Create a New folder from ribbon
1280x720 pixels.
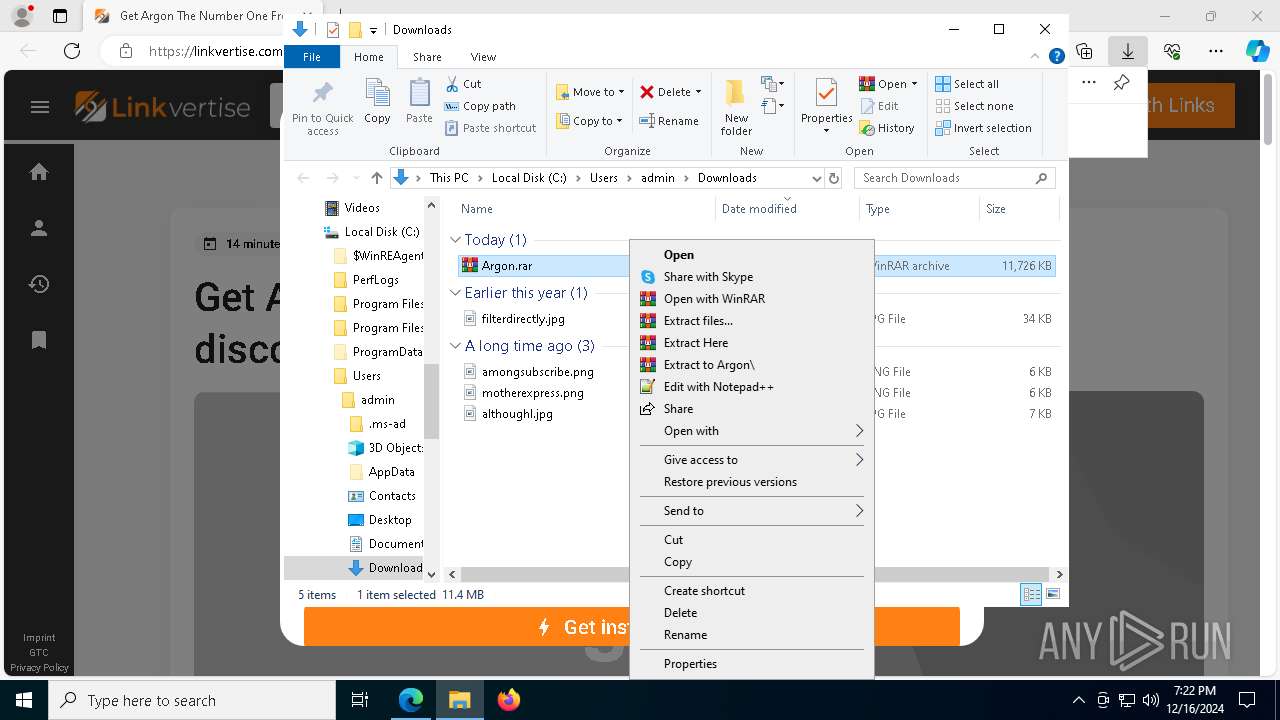[x=736, y=108]
